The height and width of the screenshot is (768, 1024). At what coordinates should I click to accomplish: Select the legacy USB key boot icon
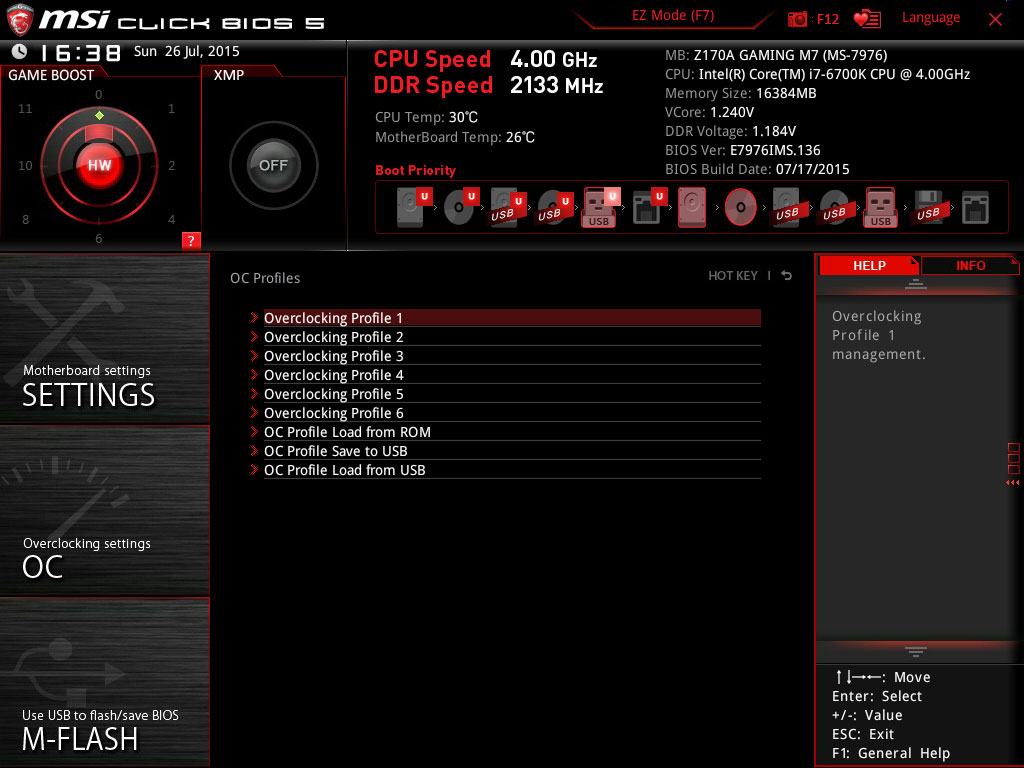(880, 207)
